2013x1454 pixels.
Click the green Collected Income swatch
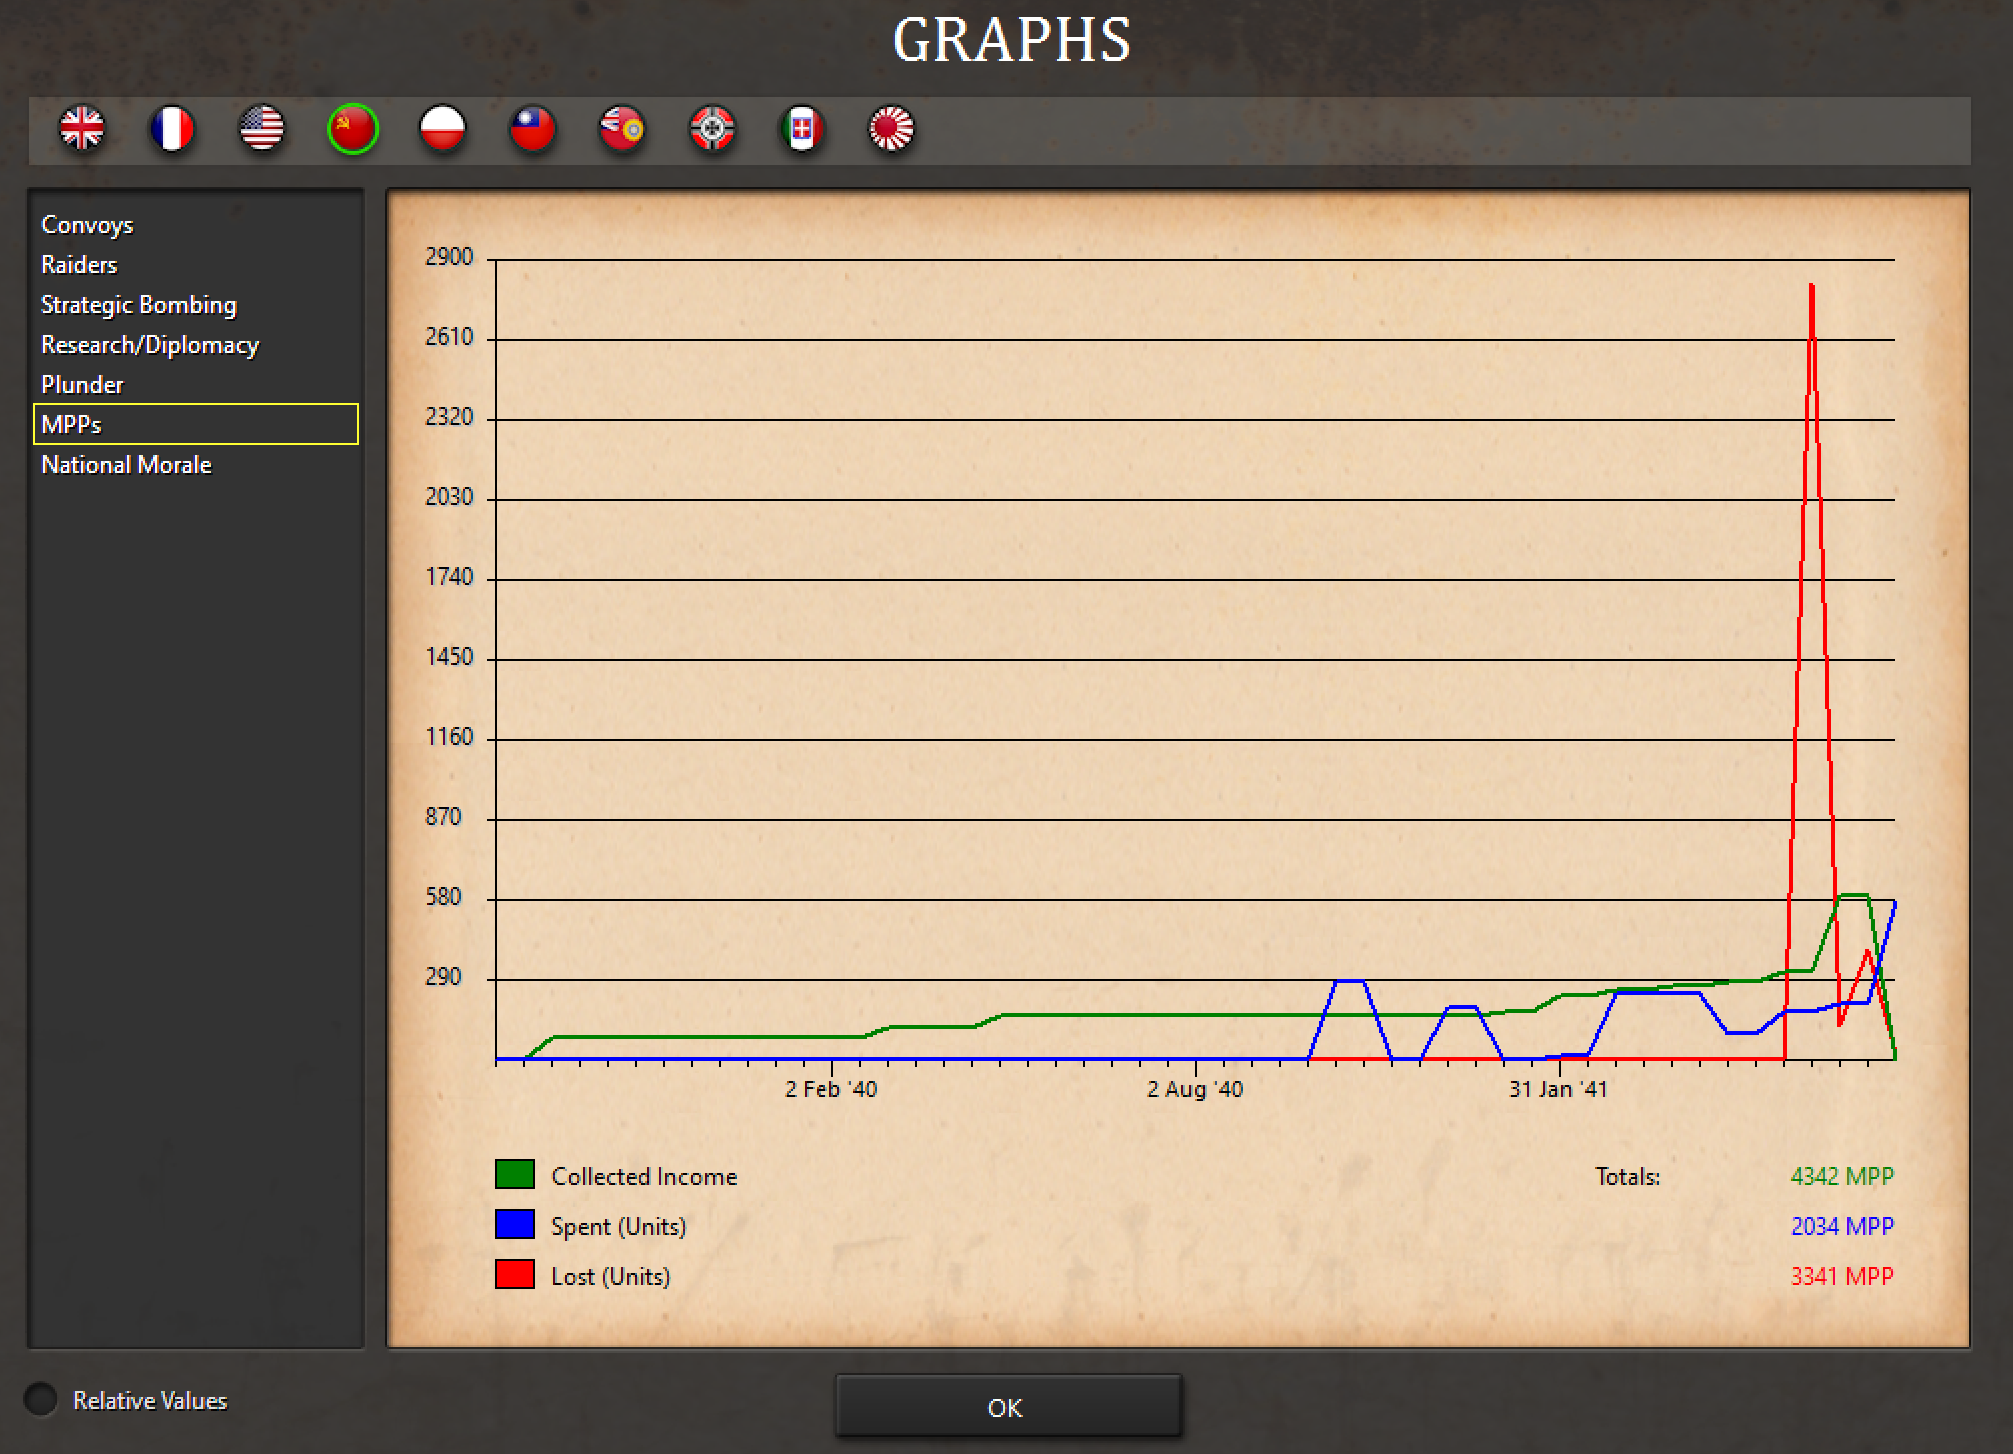point(515,1175)
